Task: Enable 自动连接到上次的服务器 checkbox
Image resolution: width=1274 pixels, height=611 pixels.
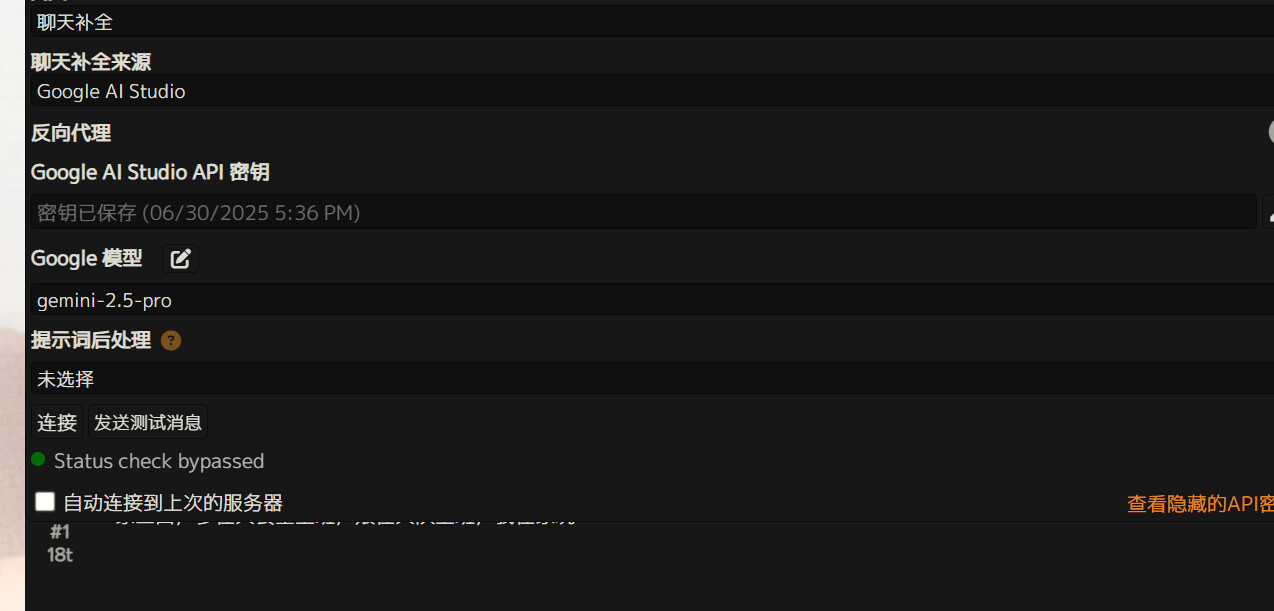Action: [45, 502]
